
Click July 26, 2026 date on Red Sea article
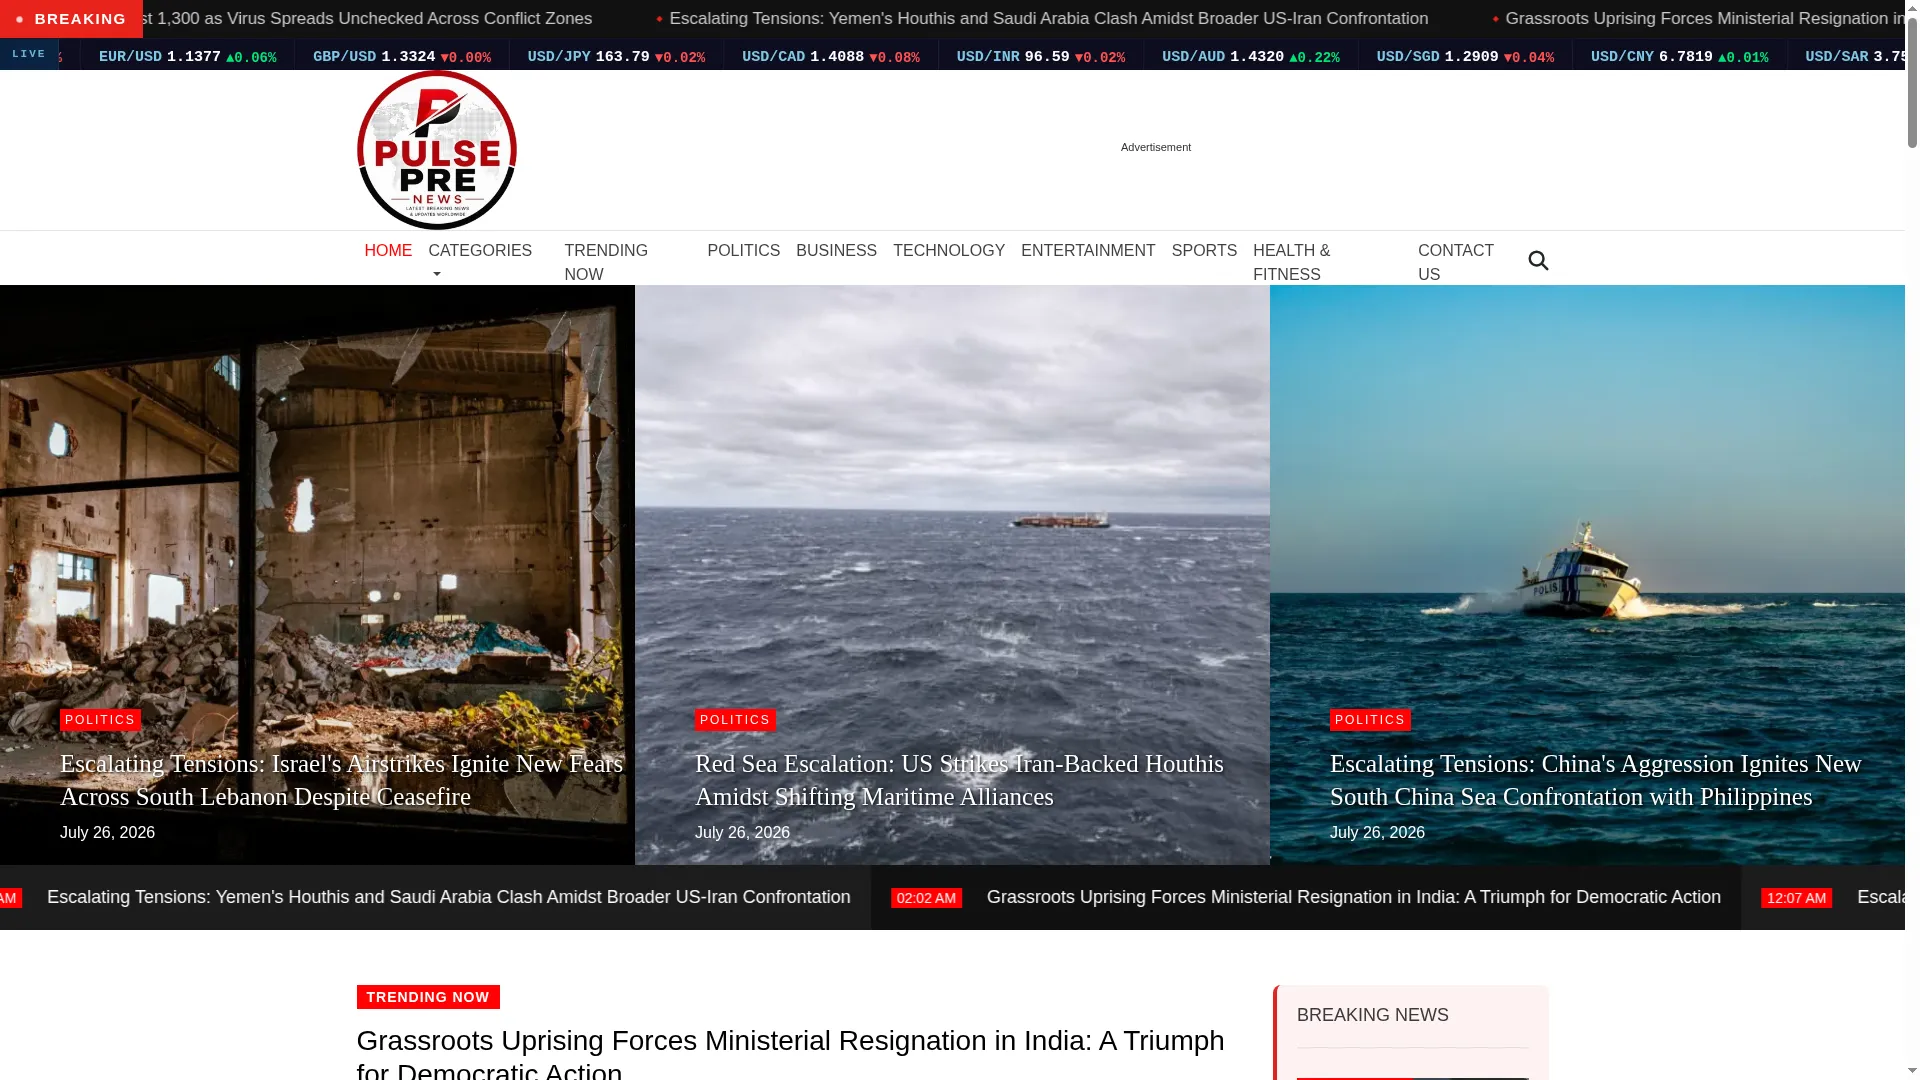click(742, 833)
